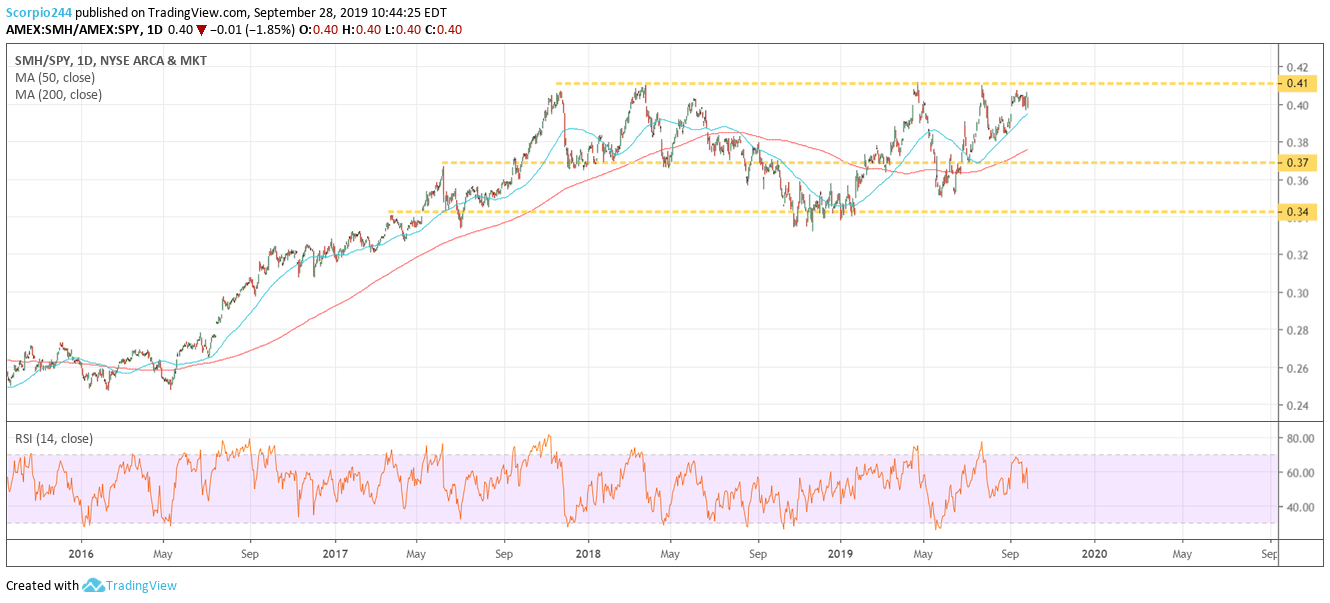Select the MA (200, close) indicator label
The image size is (1330, 603).
[59, 95]
